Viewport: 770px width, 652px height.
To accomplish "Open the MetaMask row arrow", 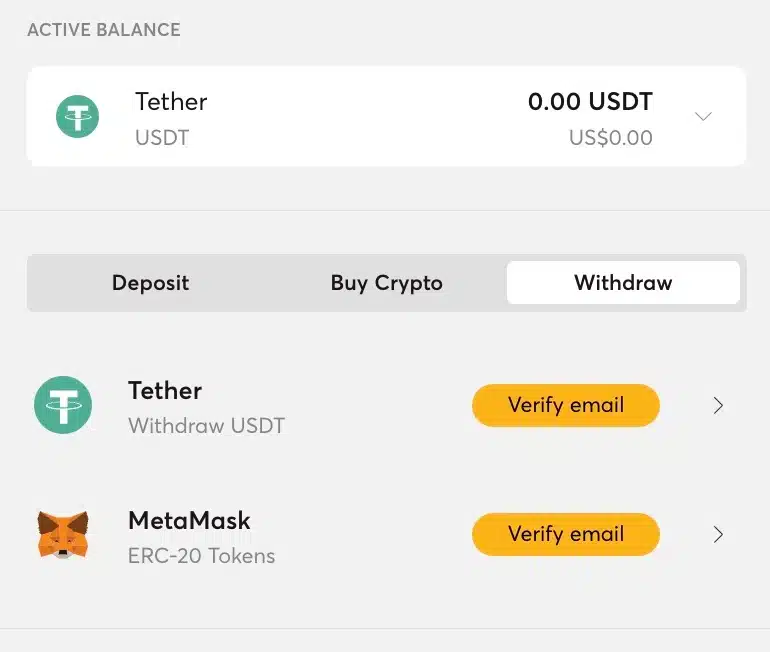I will coord(718,535).
